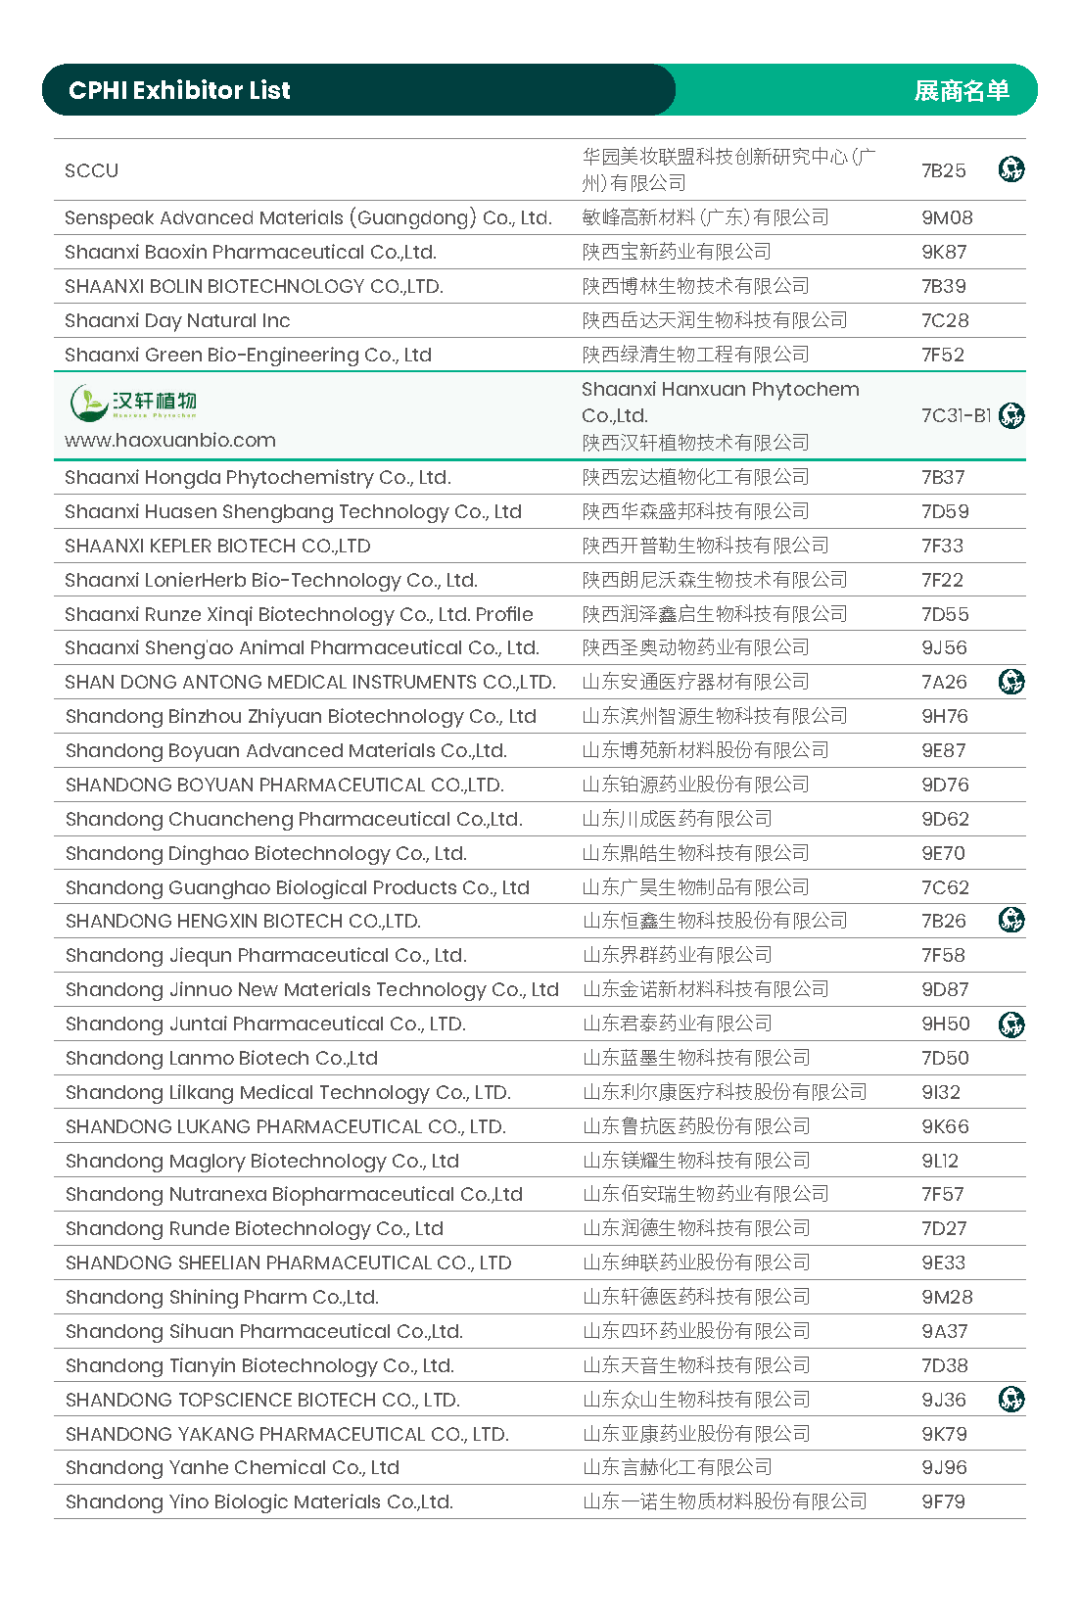
Task: Click booth number 9F79
Action: pos(943,1502)
